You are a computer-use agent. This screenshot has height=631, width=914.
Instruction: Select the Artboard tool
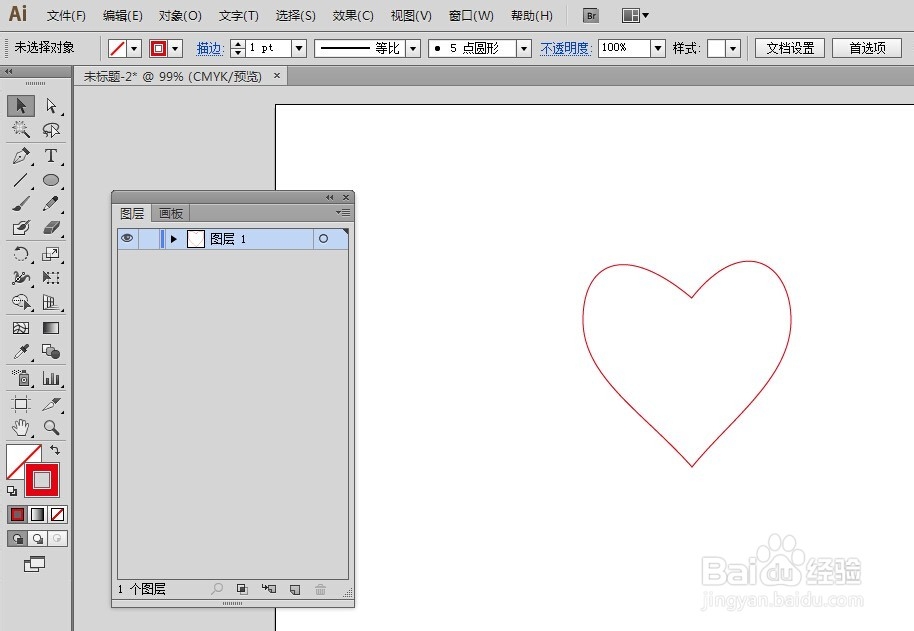click(x=21, y=404)
